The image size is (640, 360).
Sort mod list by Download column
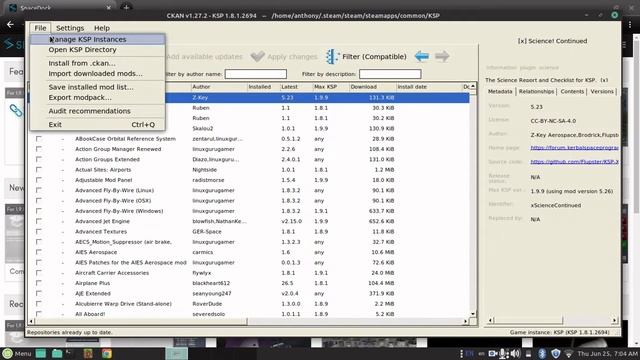coord(373,87)
